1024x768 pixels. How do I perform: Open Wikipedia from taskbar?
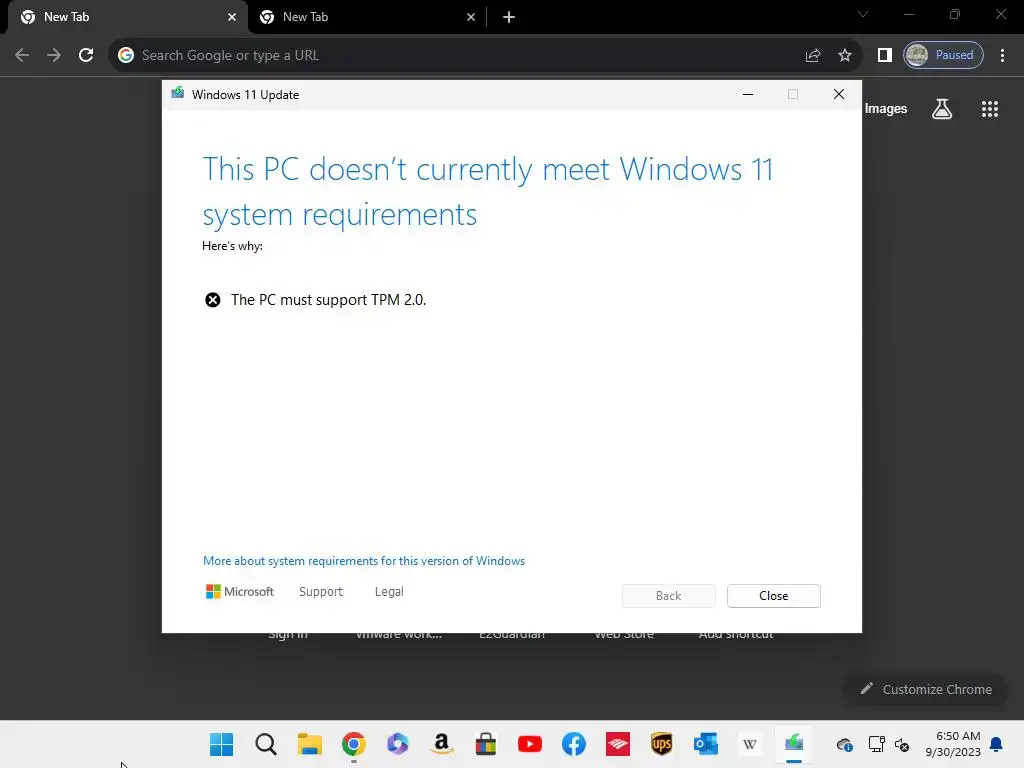pyautogui.click(x=750, y=744)
